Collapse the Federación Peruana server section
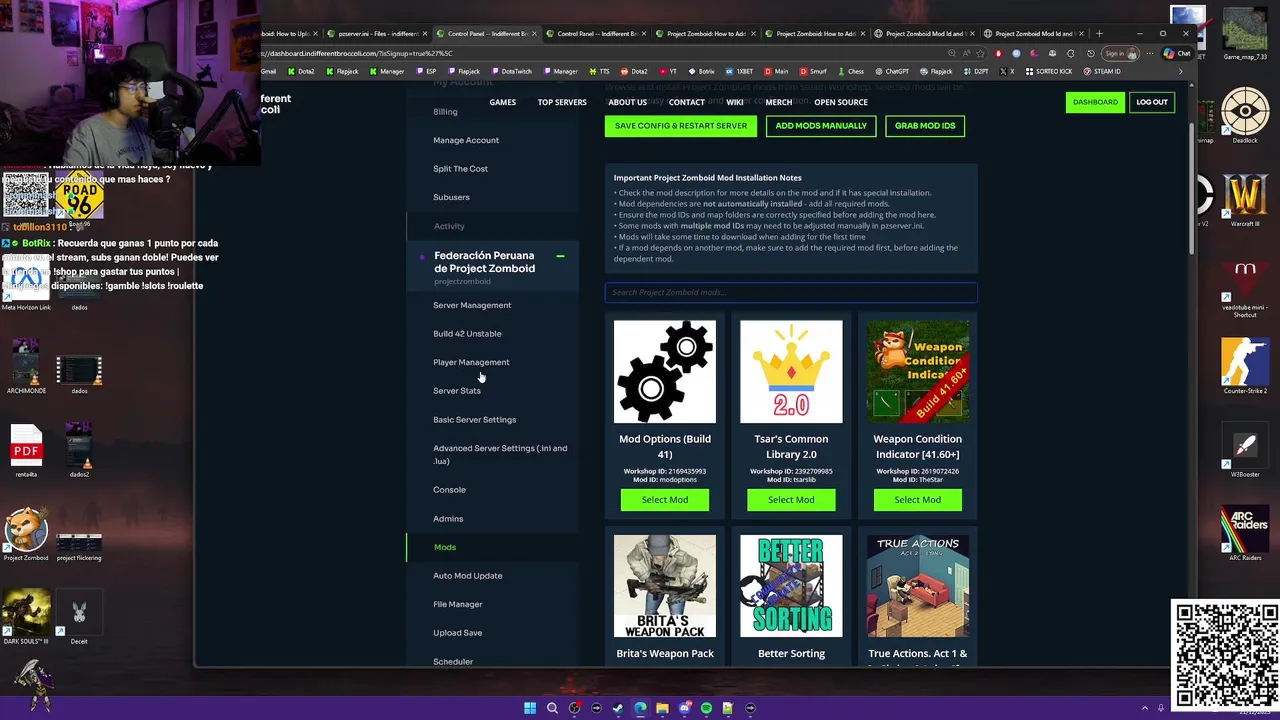1280x720 pixels. 560,256
